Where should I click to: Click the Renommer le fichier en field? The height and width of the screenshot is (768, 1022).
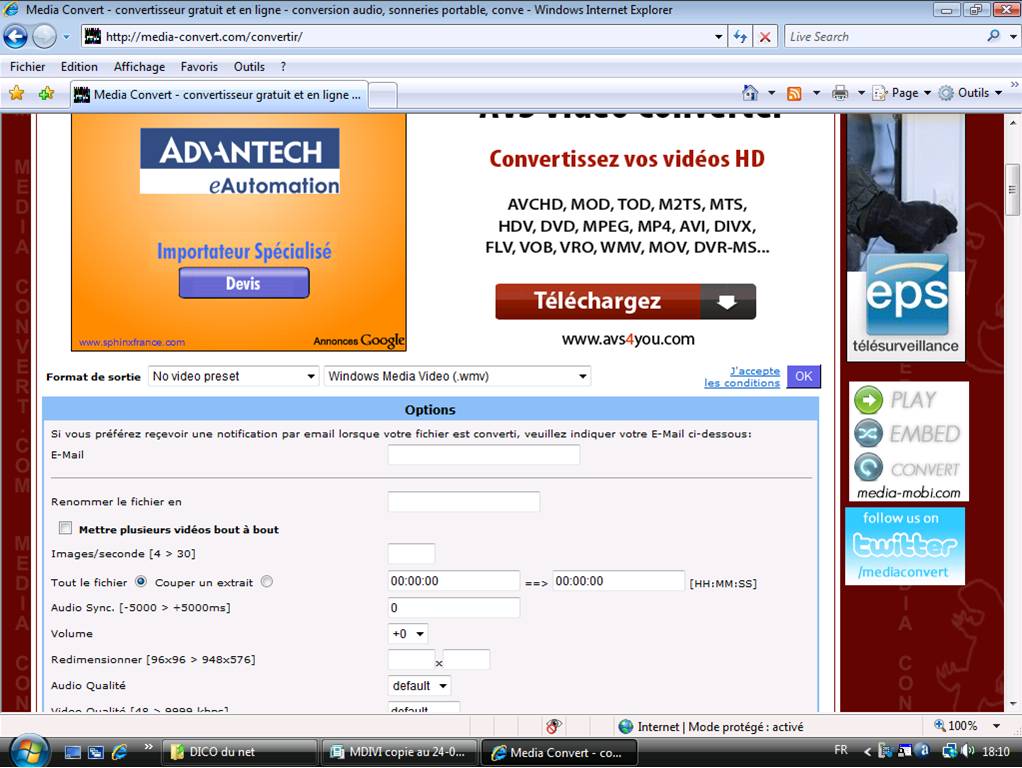(x=463, y=501)
